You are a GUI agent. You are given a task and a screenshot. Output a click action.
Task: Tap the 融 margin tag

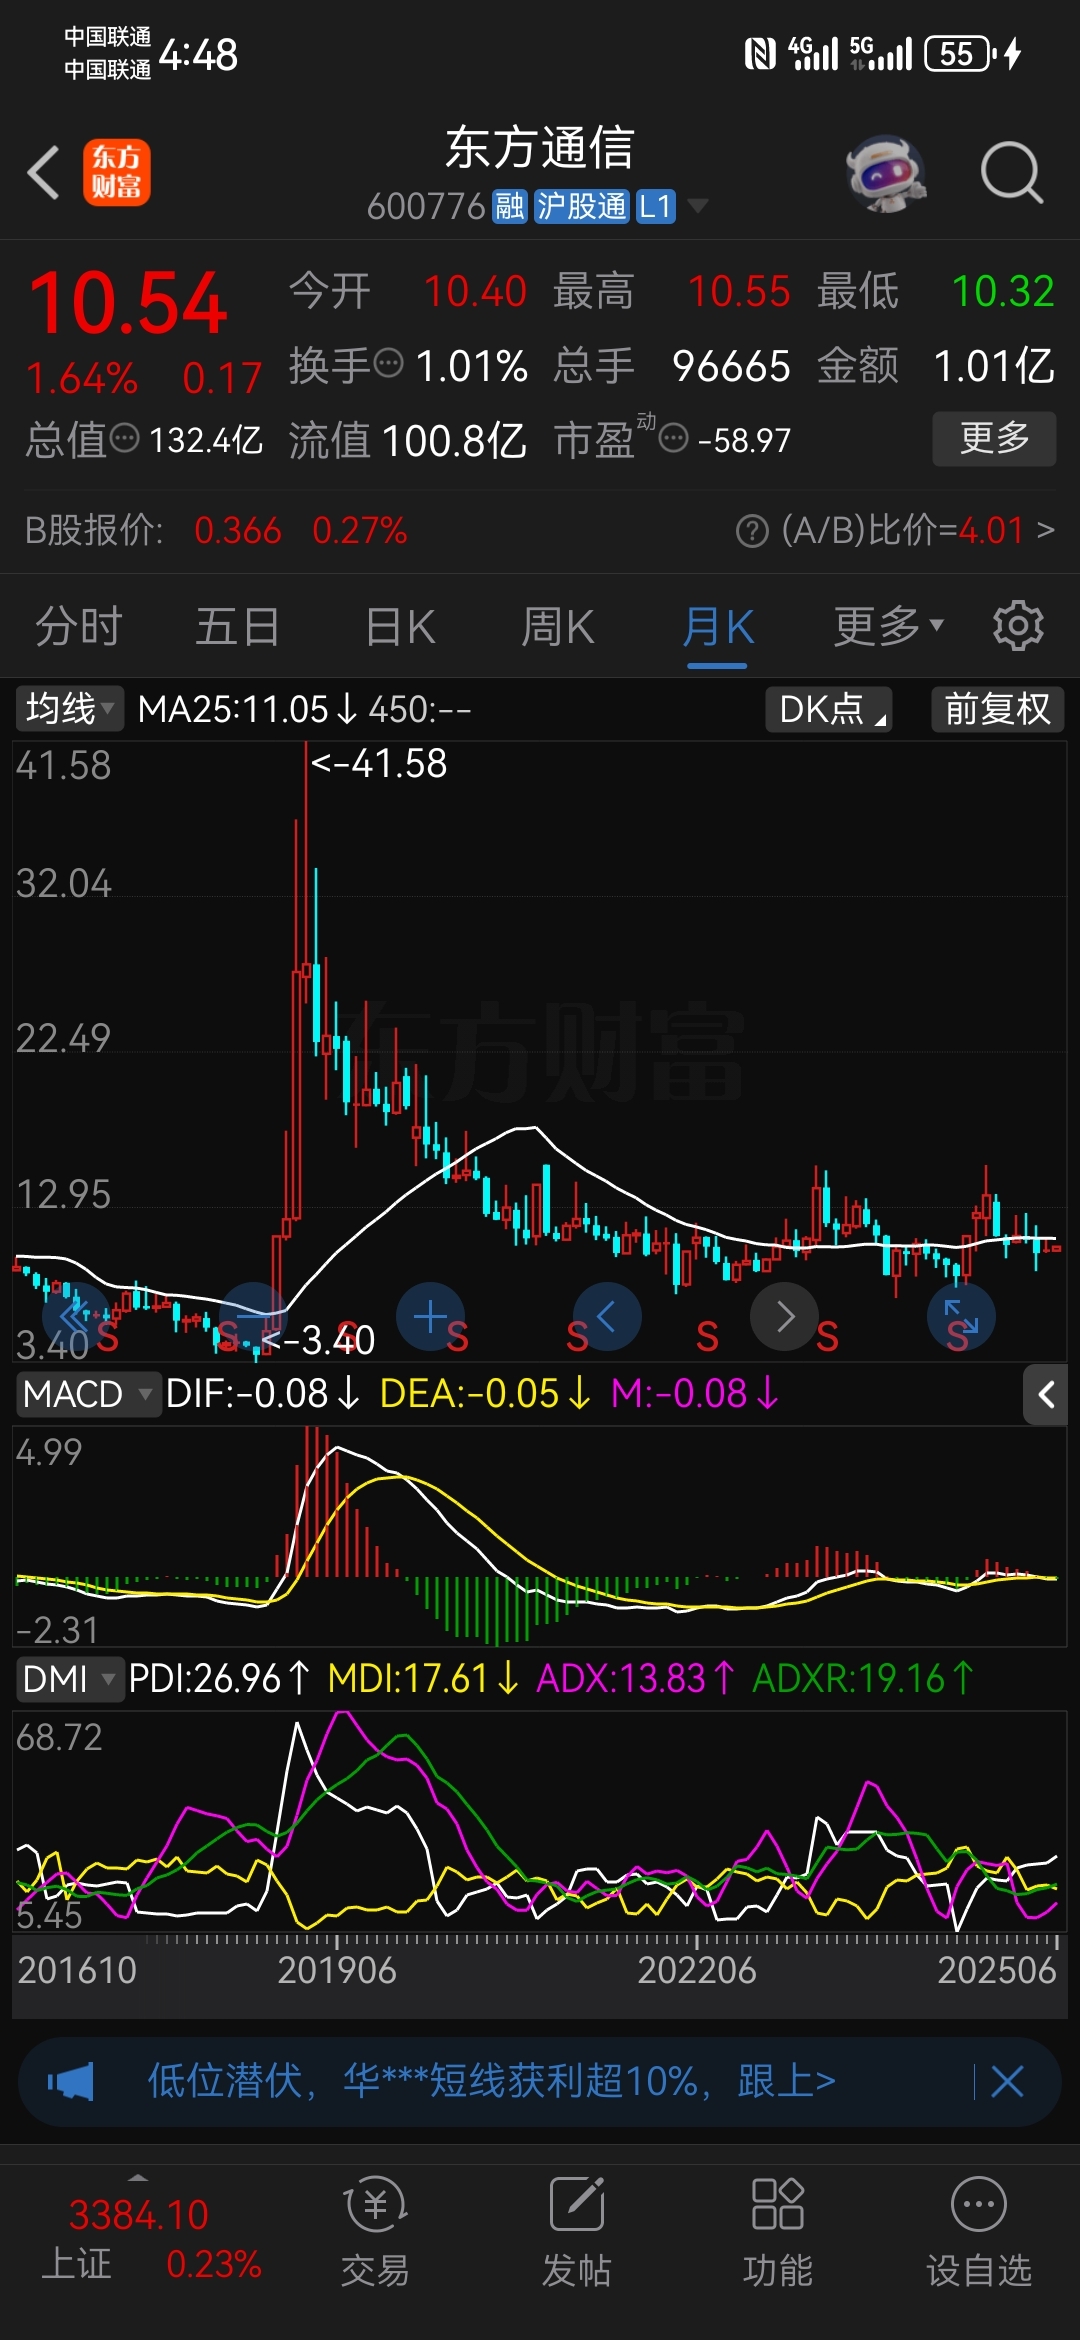point(509,206)
